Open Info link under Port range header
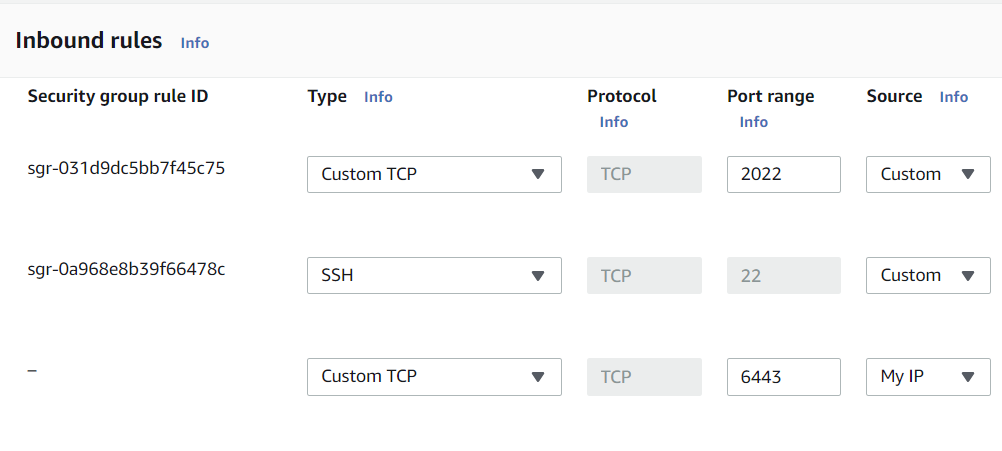The width and height of the screenshot is (1002, 451). click(754, 122)
